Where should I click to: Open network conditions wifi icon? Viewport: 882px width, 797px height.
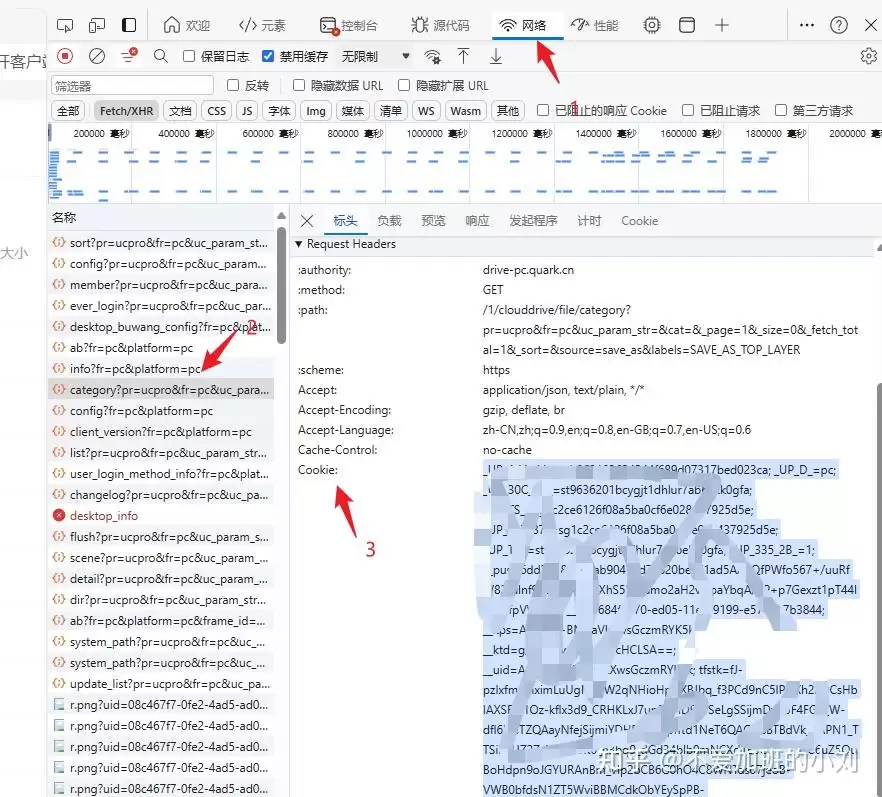(x=433, y=57)
